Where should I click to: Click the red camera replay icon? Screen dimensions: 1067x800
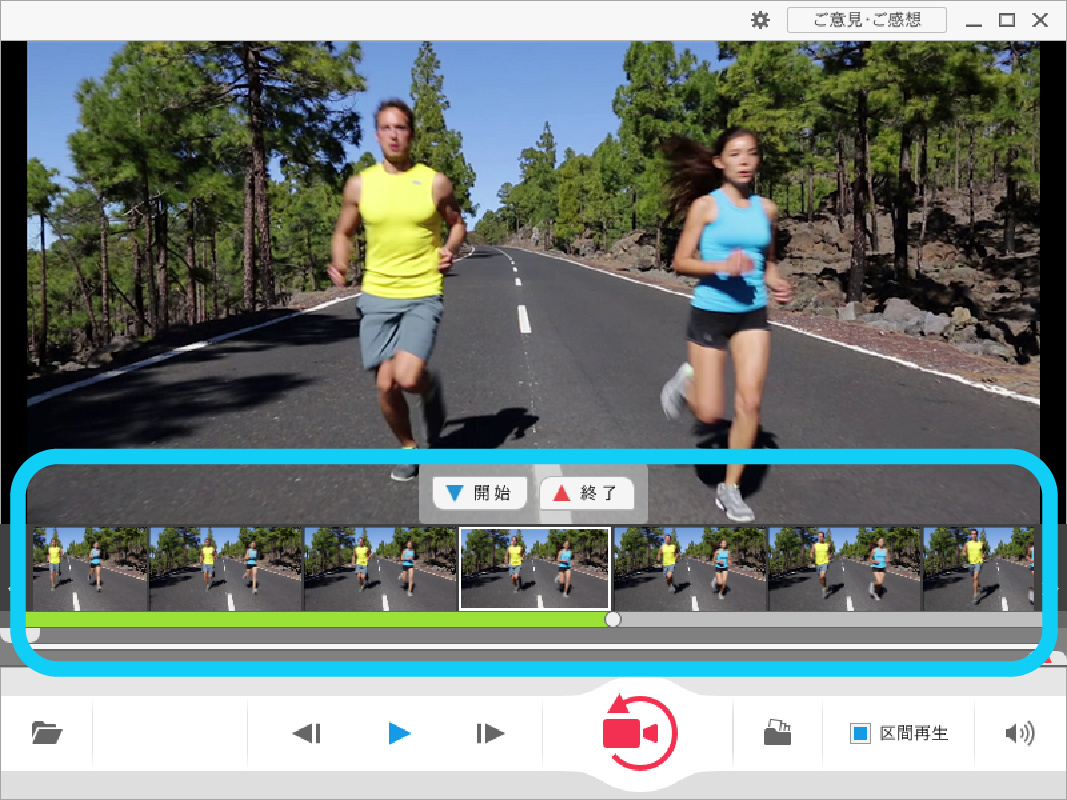[638, 734]
